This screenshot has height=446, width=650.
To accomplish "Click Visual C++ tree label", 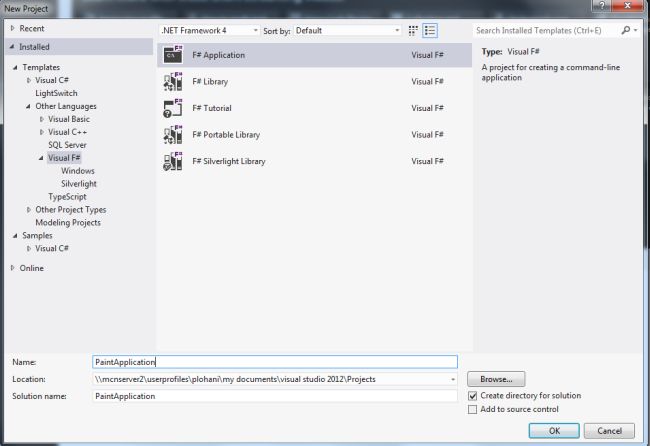I will pyautogui.click(x=68, y=132).
